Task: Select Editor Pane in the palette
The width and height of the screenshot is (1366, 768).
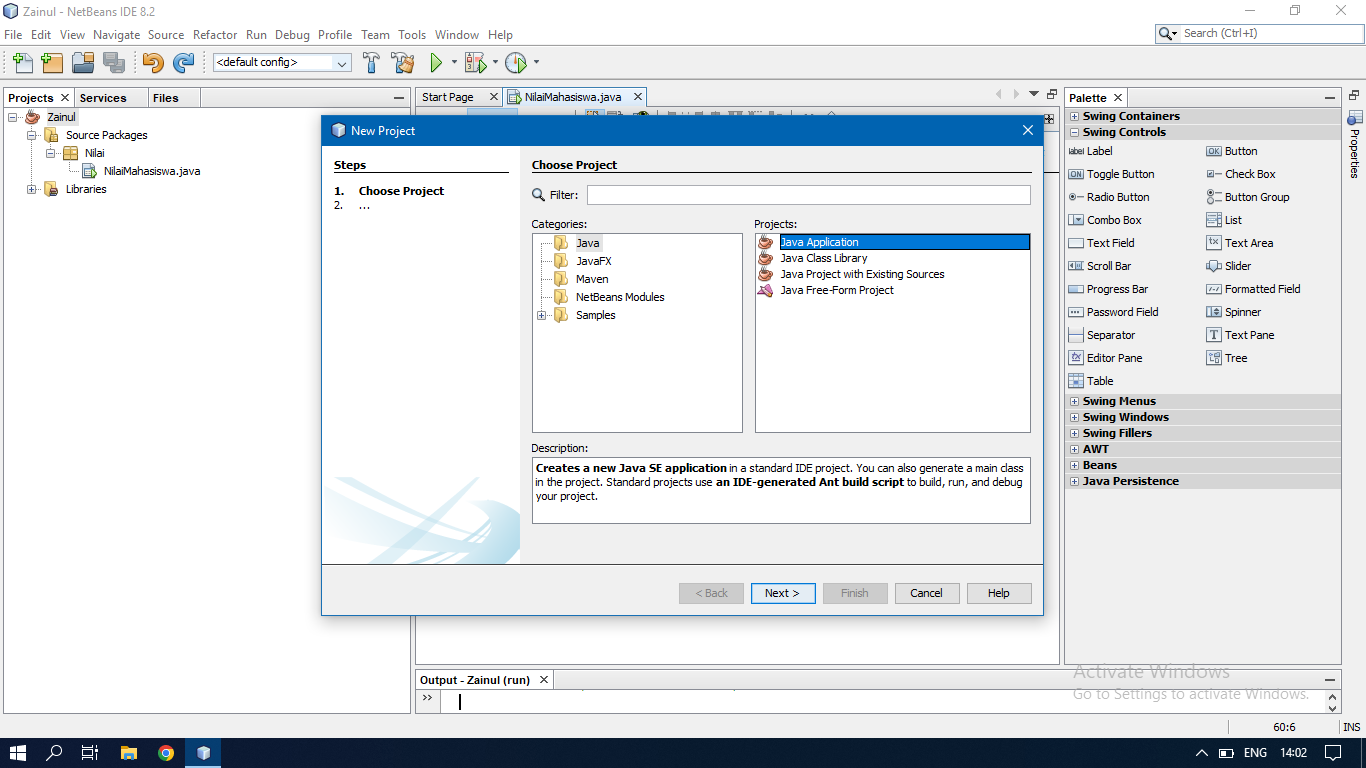Action: [1105, 358]
